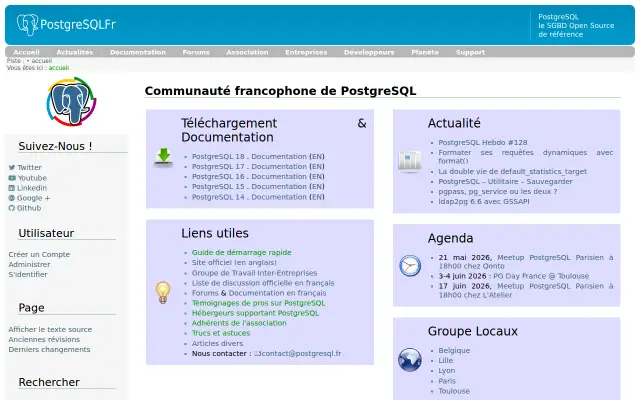Click the Administrer link
The image size is (640, 400).
coord(29,264)
